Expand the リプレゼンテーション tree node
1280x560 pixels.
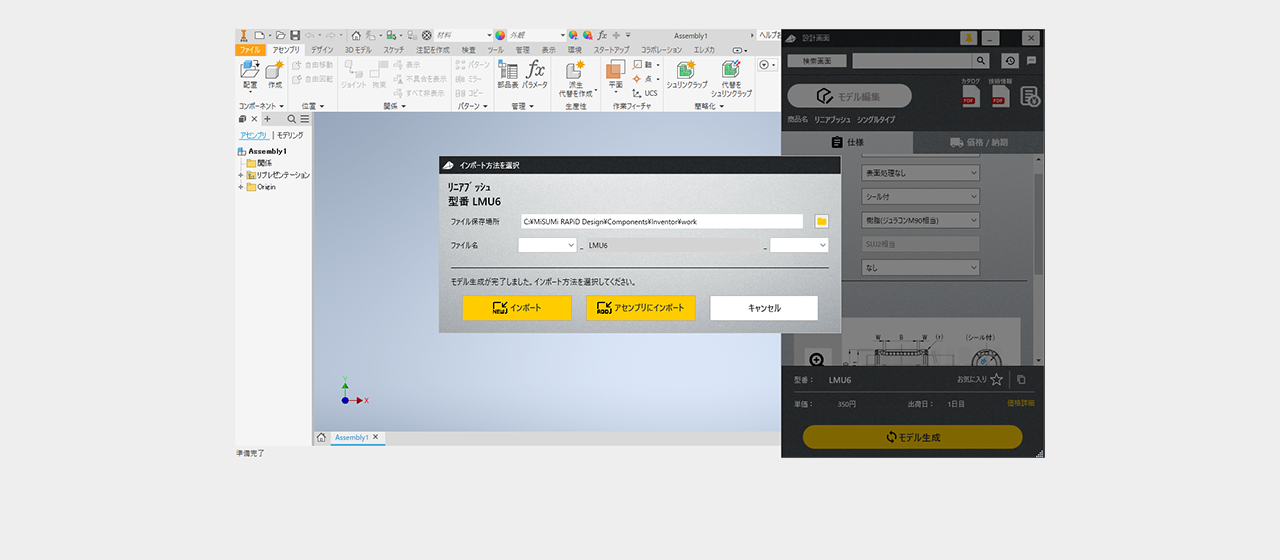tap(240, 175)
